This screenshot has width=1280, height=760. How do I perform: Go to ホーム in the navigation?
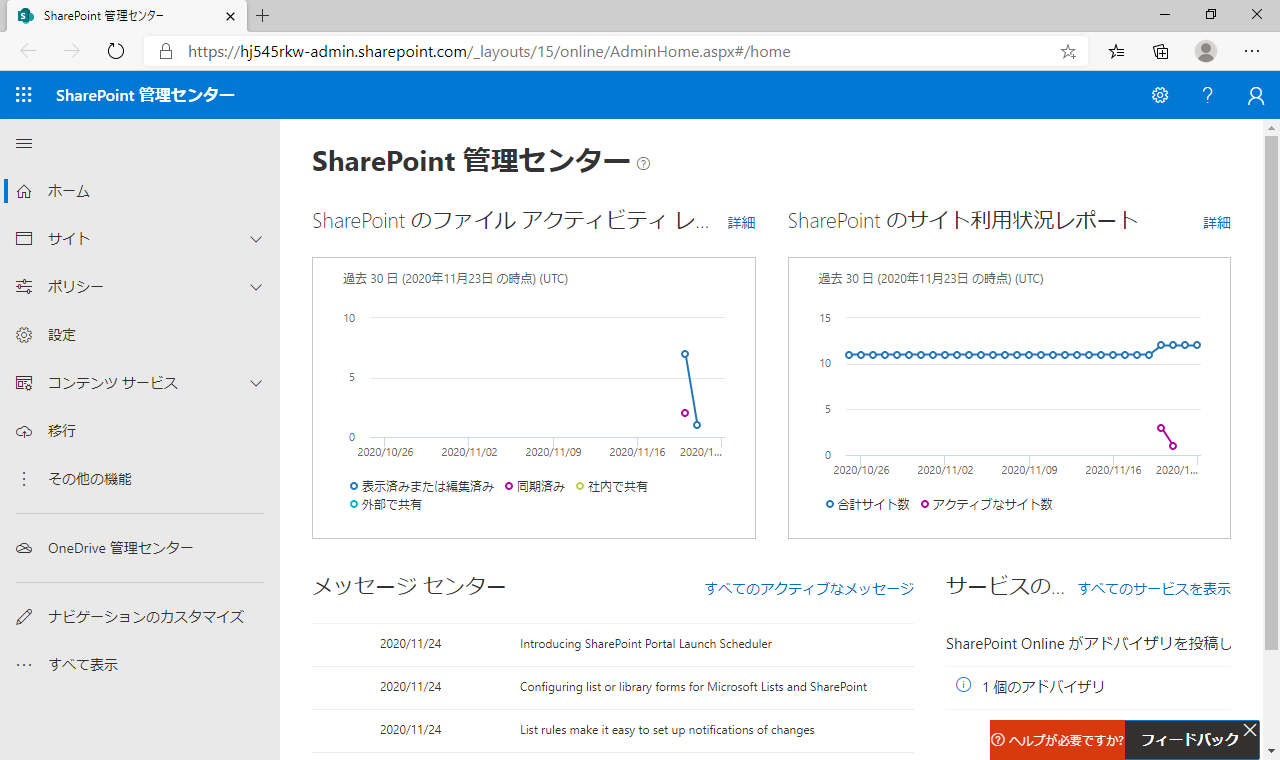click(69, 191)
